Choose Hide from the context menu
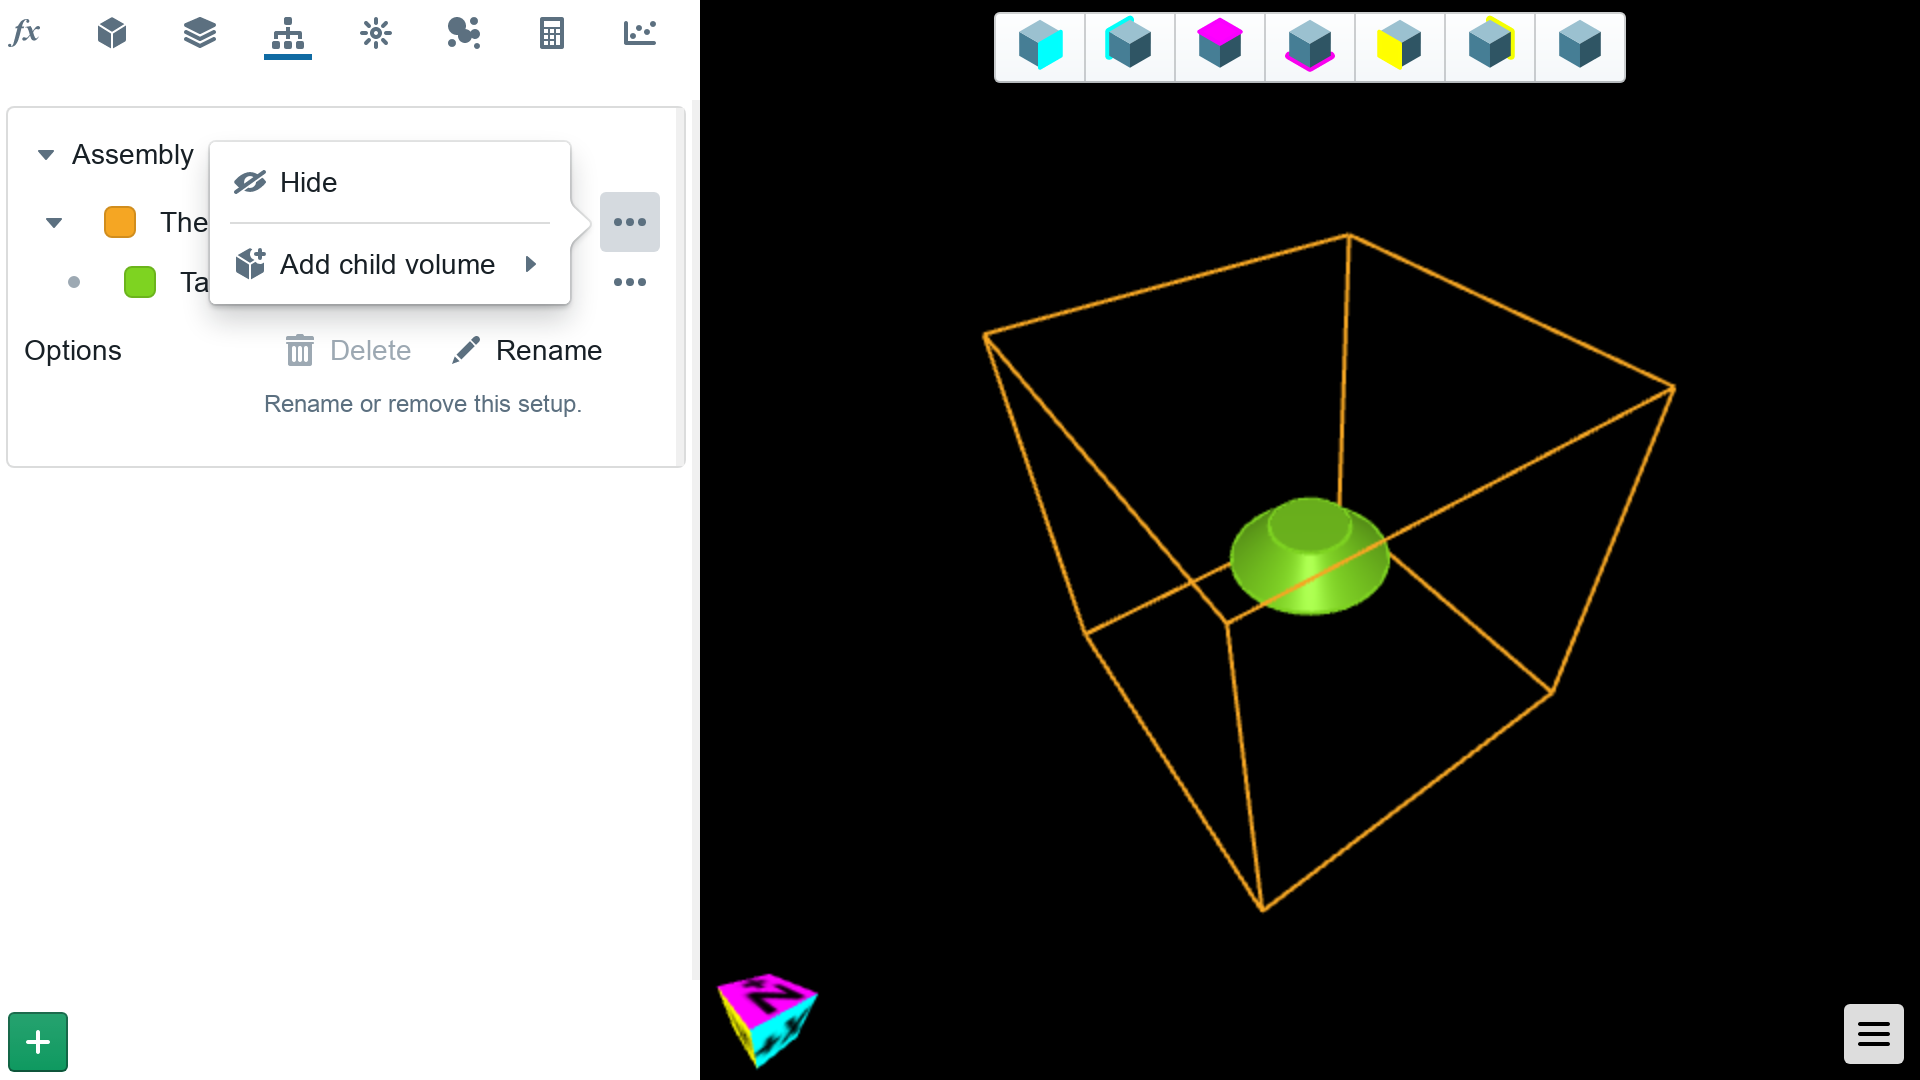 tap(390, 182)
